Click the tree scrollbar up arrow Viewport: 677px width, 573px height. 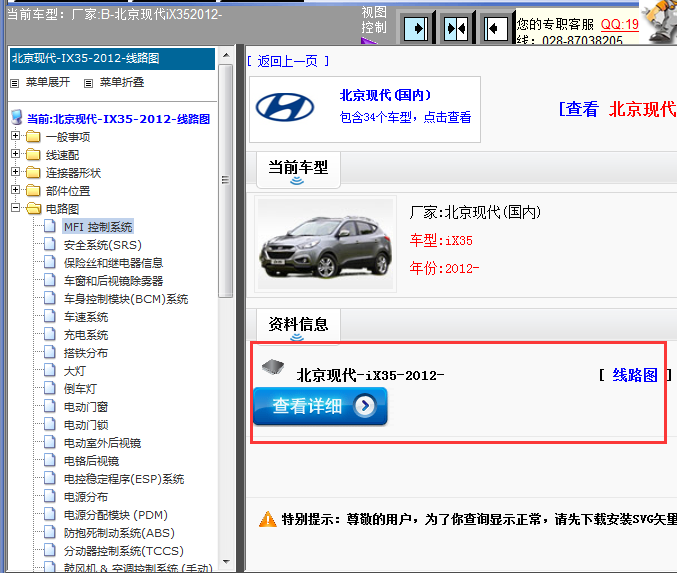click(x=226, y=55)
